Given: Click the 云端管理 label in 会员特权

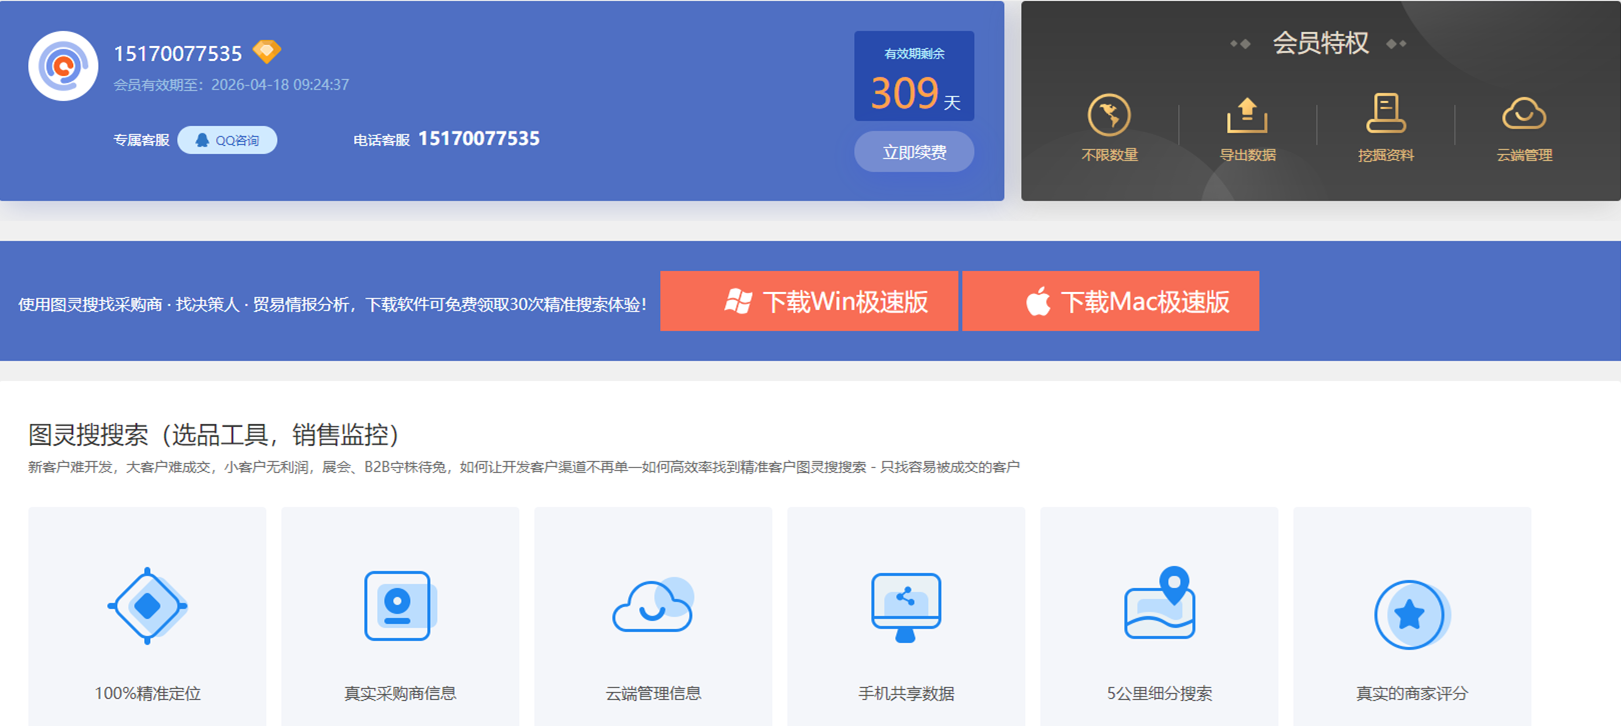Looking at the screenshot, I should point(1524,155).
